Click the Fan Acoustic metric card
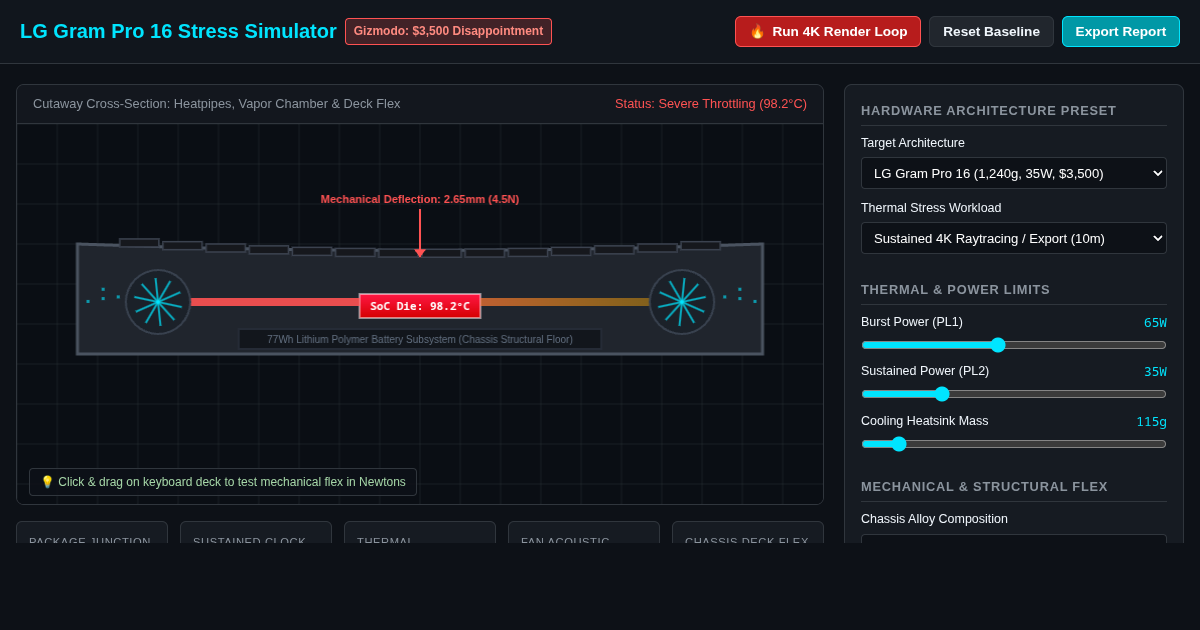Viewport: 1200px width, 630px height. [584, 532]
